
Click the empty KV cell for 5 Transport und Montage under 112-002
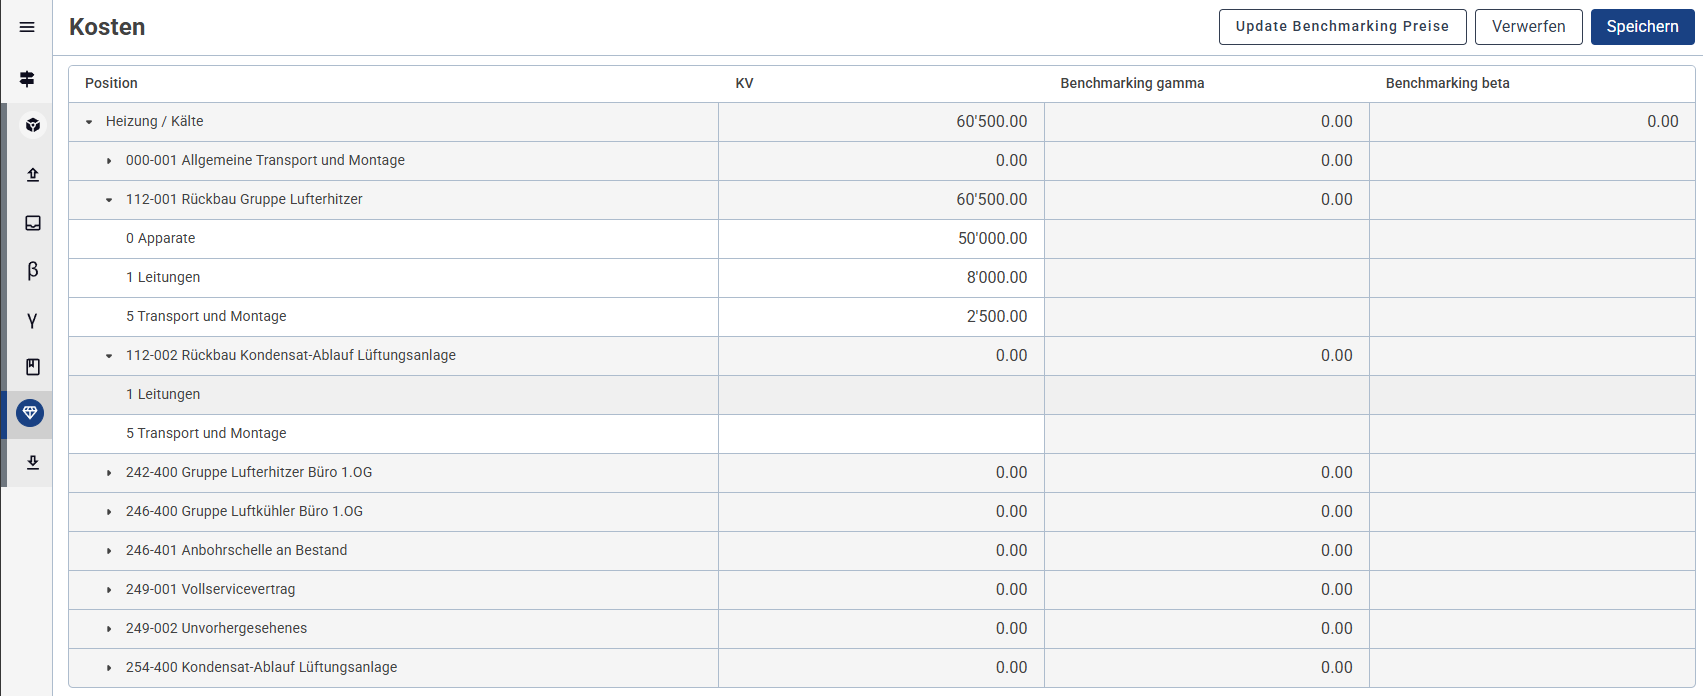(x=881, y=434)
